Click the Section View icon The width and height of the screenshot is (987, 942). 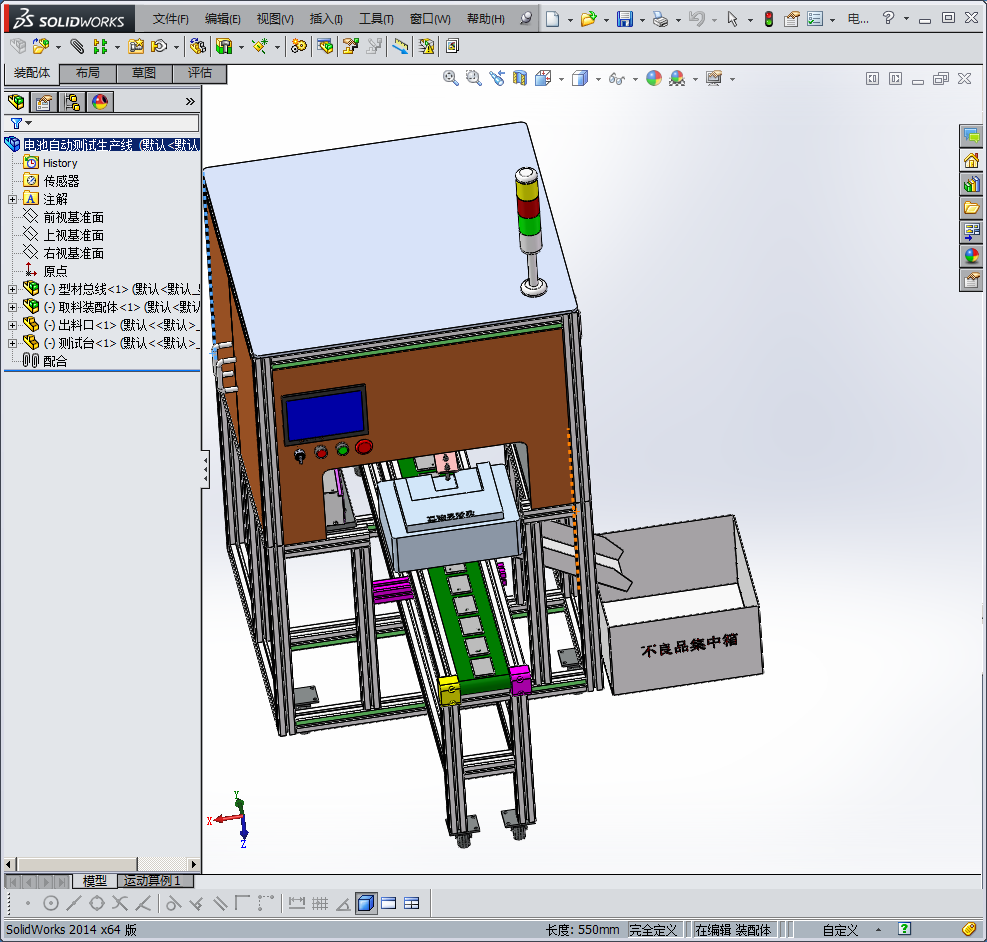[x=520, y=78]
